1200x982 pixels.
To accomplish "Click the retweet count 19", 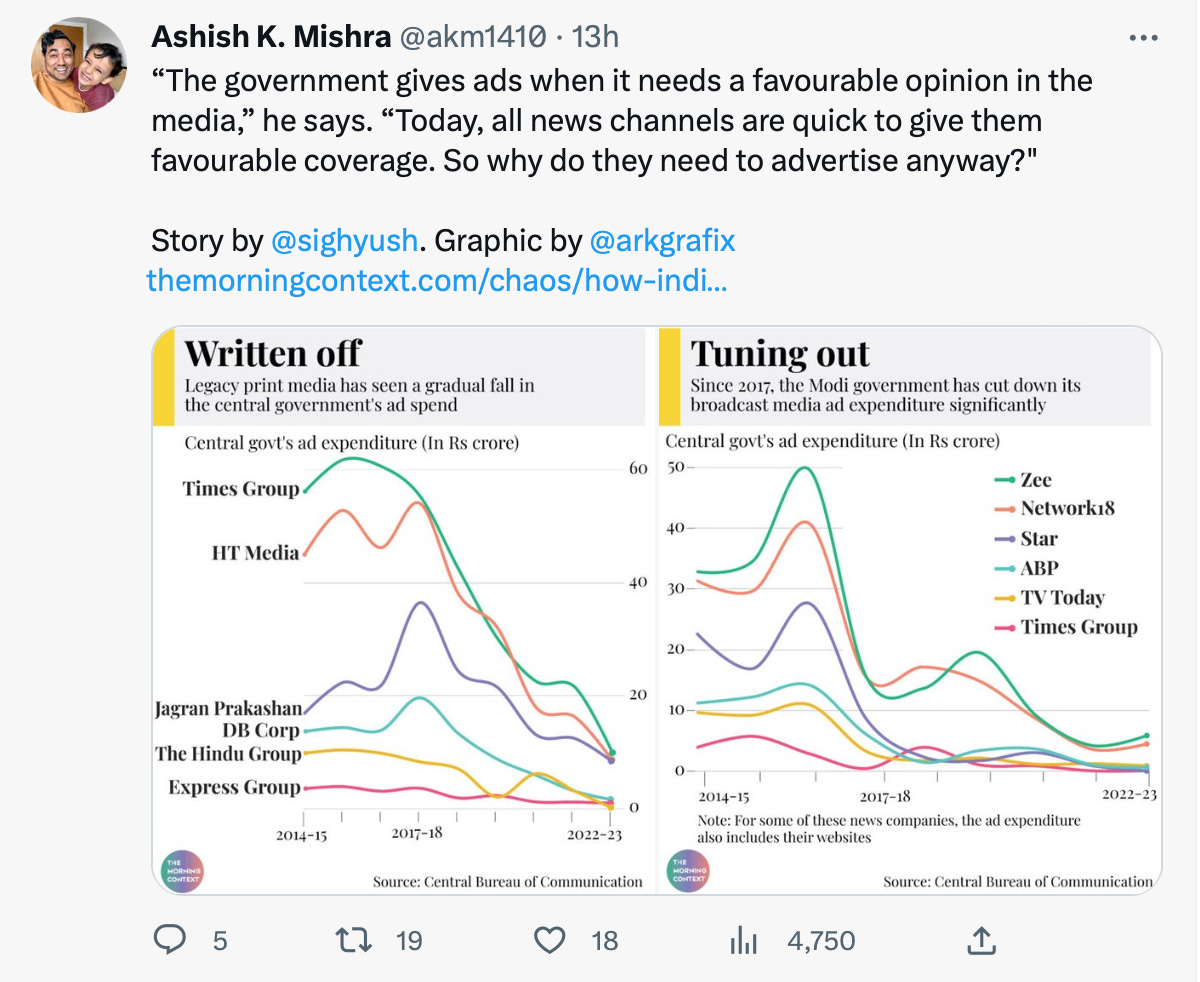I will point(408,941).
